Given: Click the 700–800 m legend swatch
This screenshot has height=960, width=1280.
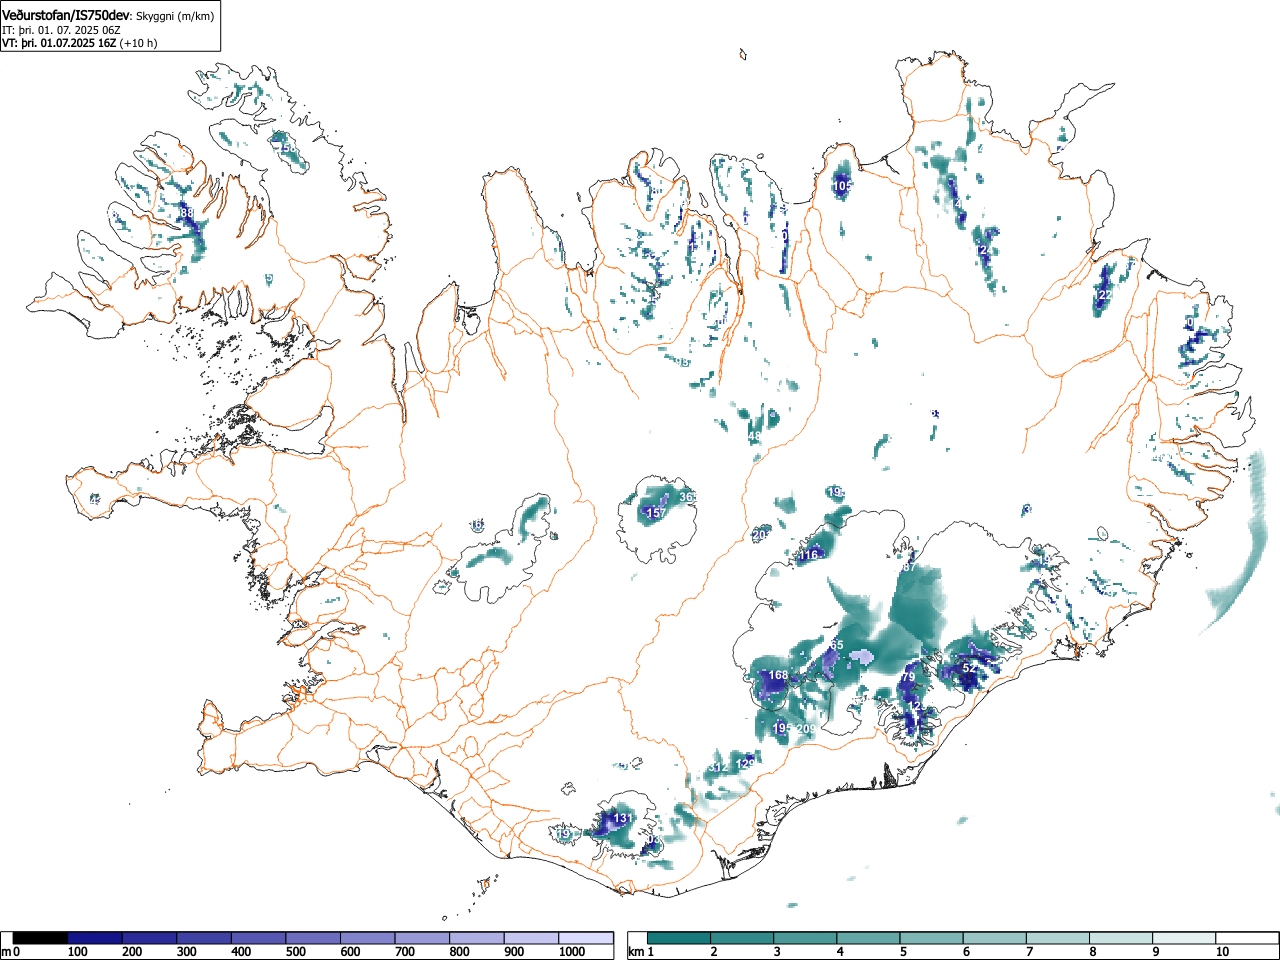Looking at the screenshot, I should 422,938.
